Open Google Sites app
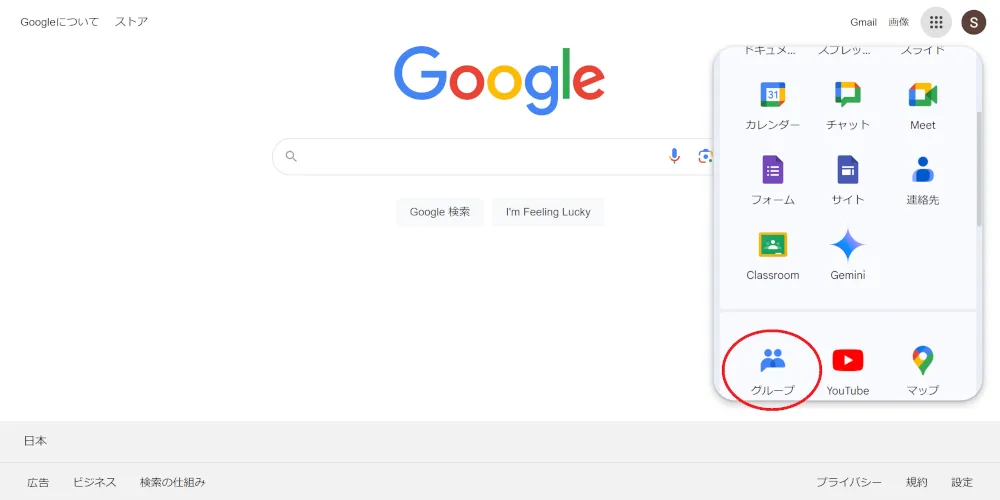The height and width of the screenshot is (500, 1000). [x=847, y=180]
